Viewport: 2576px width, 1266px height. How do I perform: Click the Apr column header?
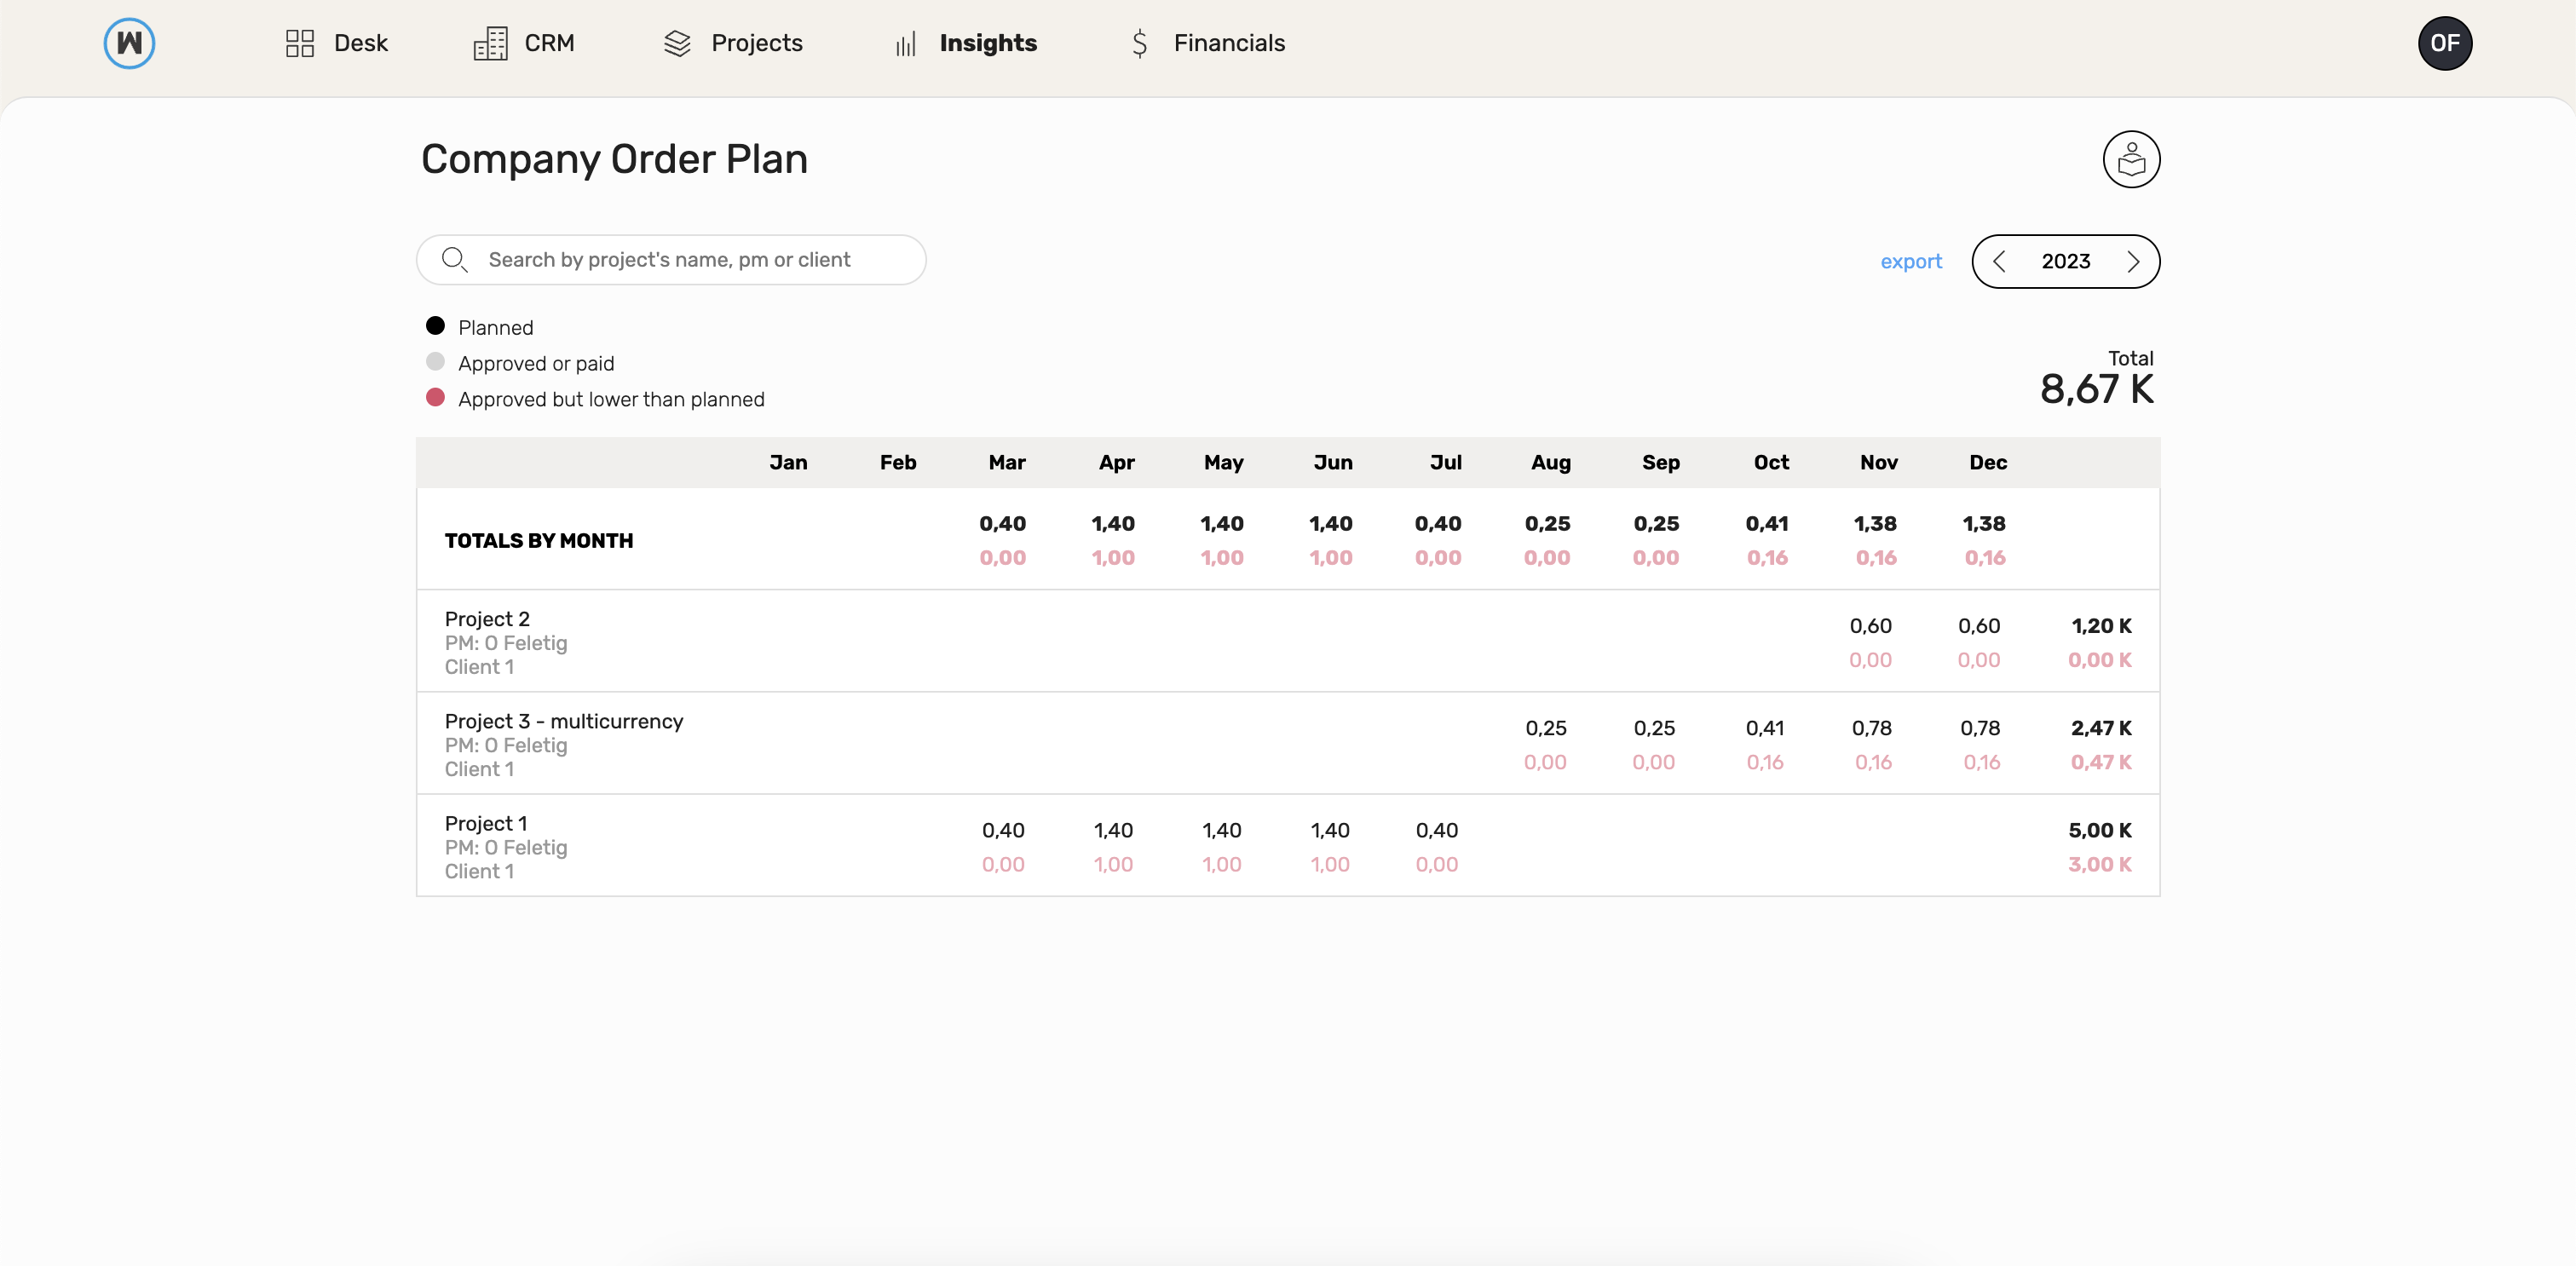(1116, 462)
